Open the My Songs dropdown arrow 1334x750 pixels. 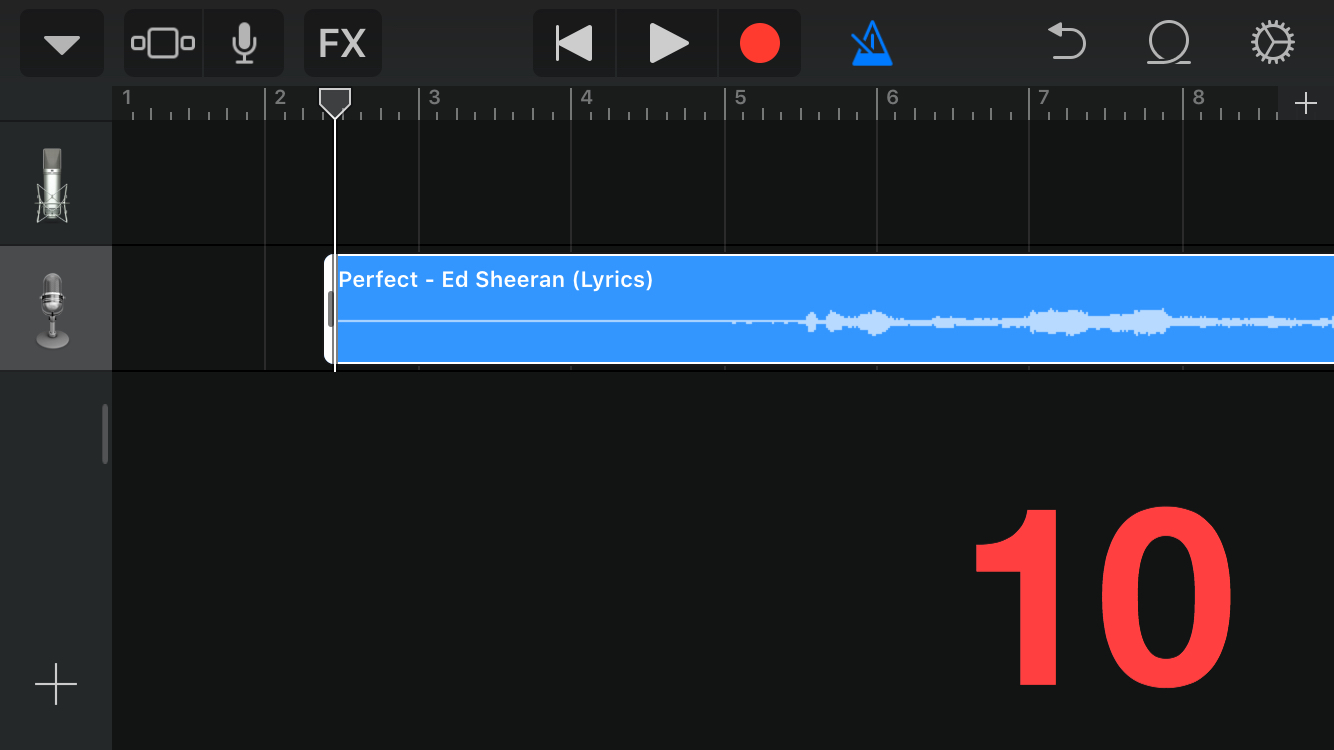pyautogui.click(x=62, y=44)
